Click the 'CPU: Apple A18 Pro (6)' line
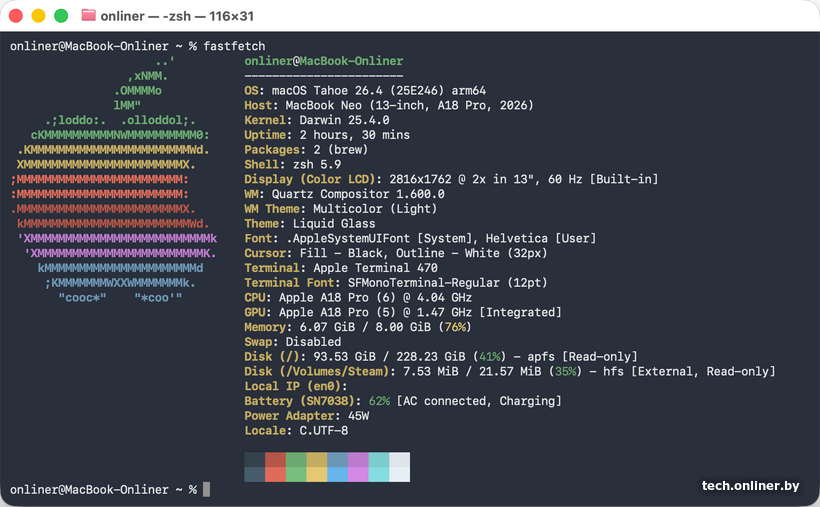820x507 pixels. (x=358, y=298)
